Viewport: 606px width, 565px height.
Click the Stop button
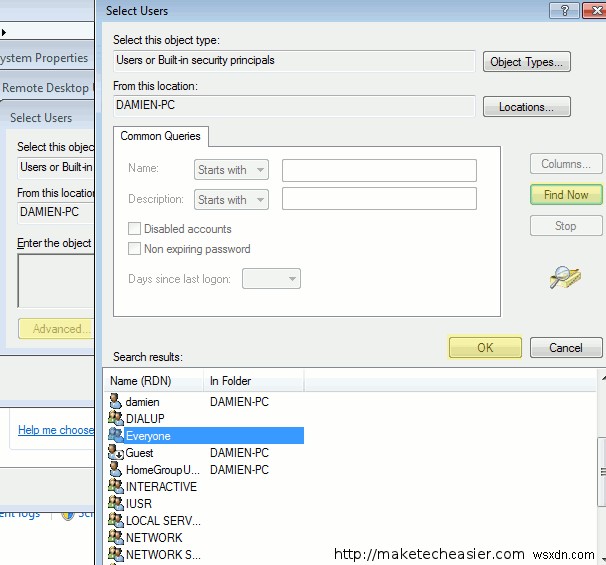coord(566,226)
